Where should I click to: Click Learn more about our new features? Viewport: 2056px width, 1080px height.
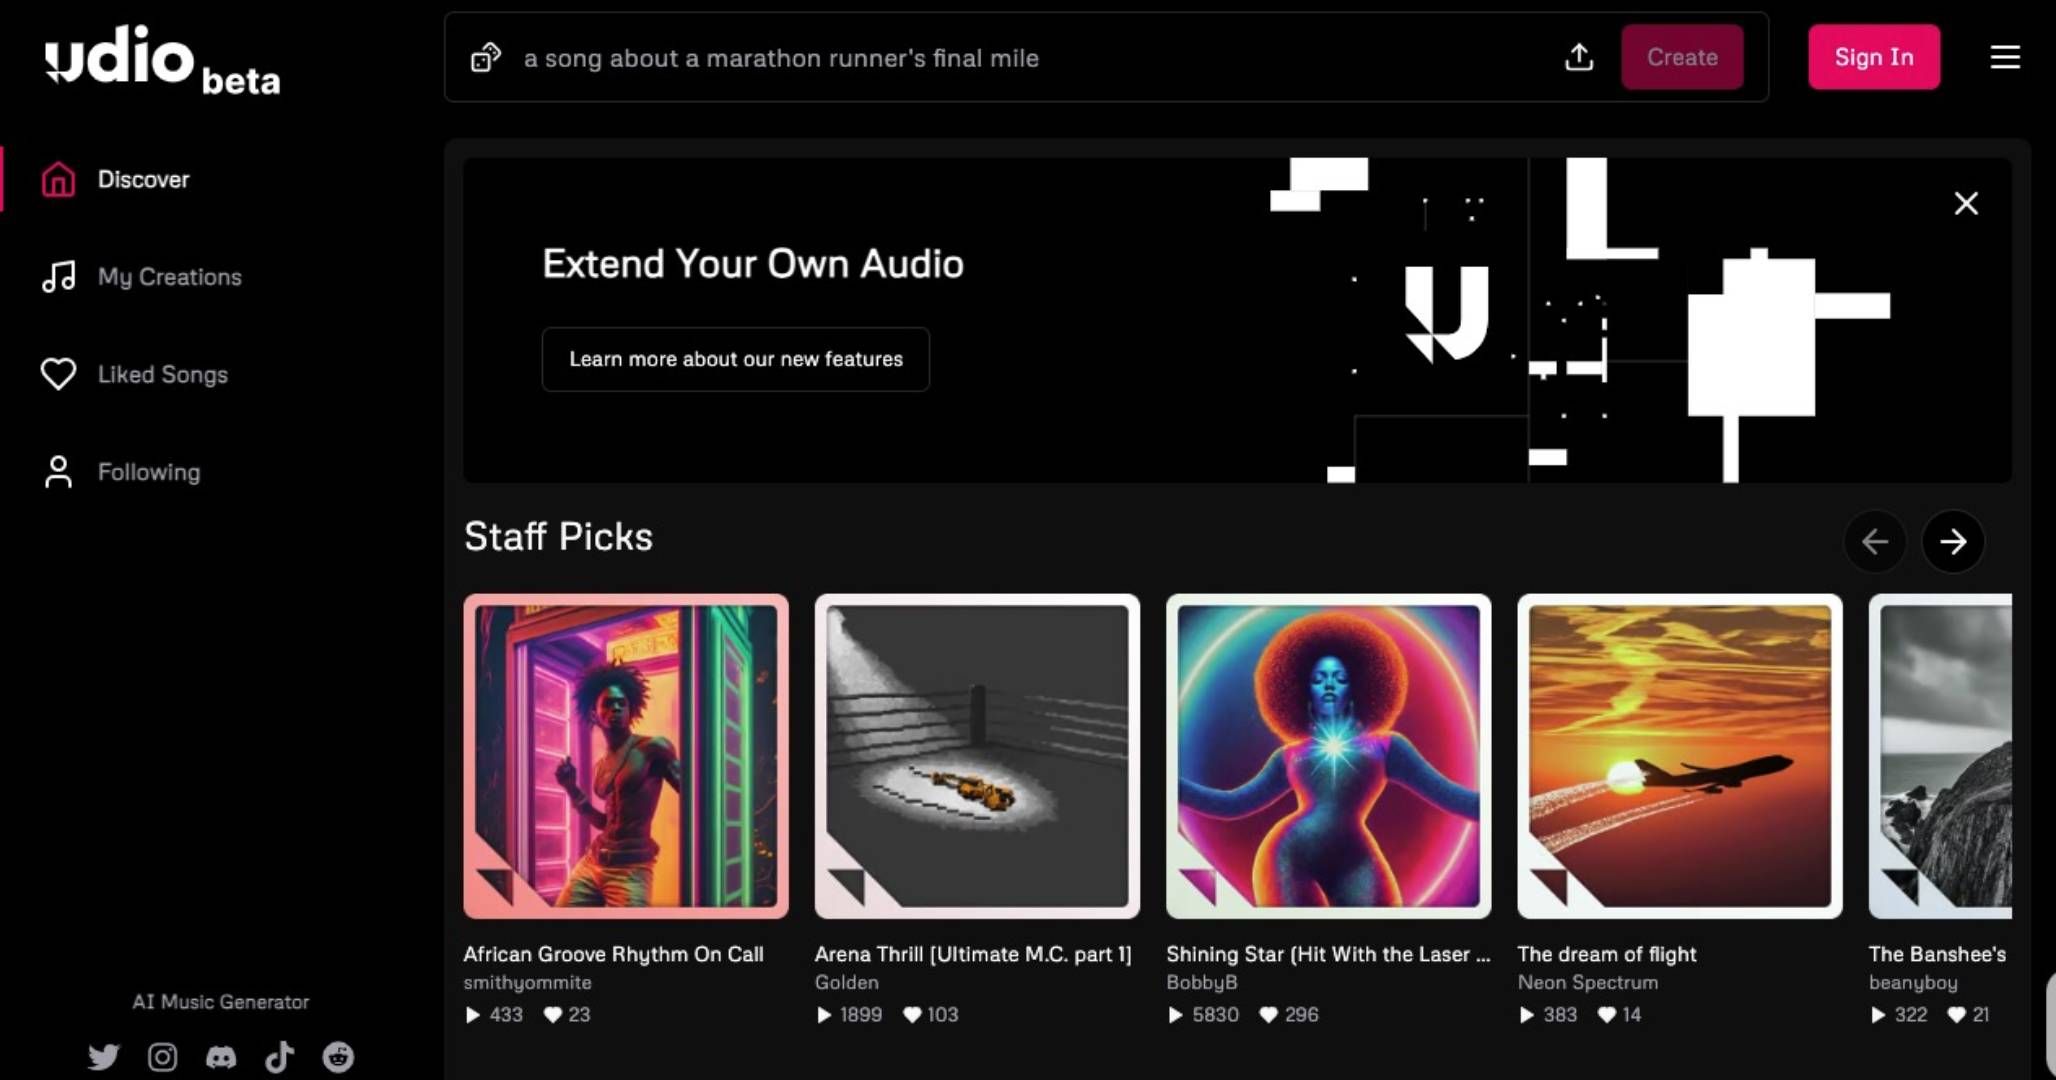coord(736,359)
